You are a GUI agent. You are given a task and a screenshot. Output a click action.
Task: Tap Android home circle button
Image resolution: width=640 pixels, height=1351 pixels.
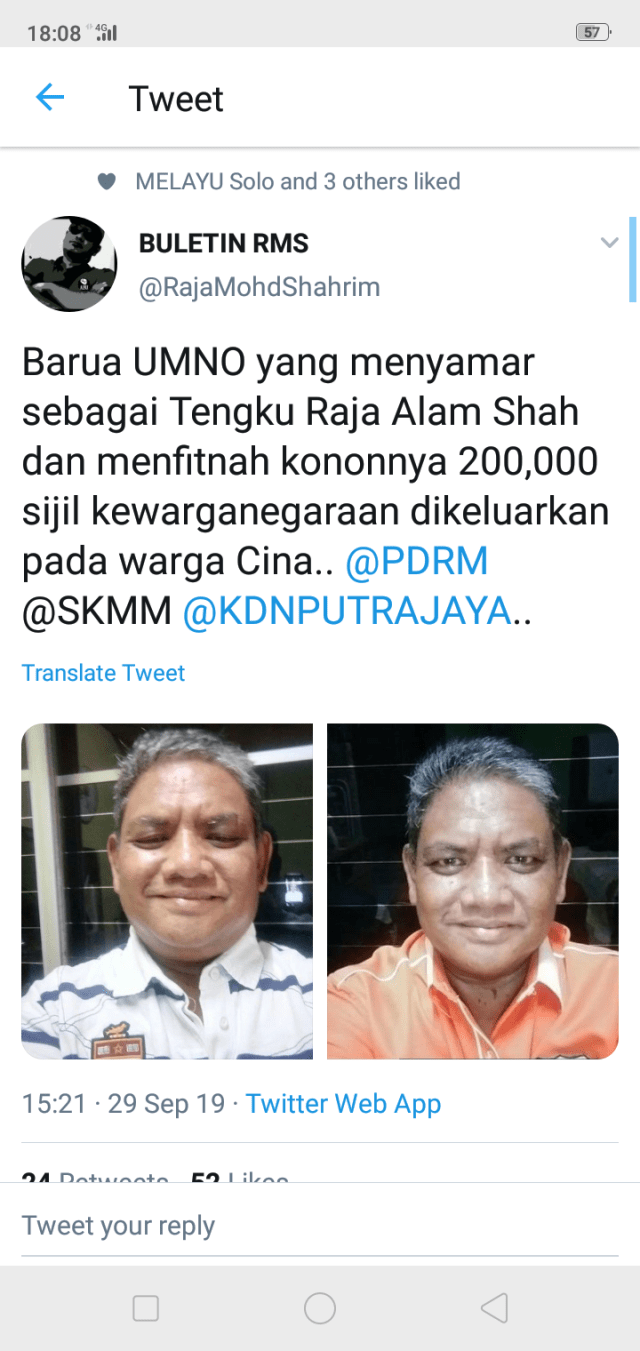pos(320,1308)
